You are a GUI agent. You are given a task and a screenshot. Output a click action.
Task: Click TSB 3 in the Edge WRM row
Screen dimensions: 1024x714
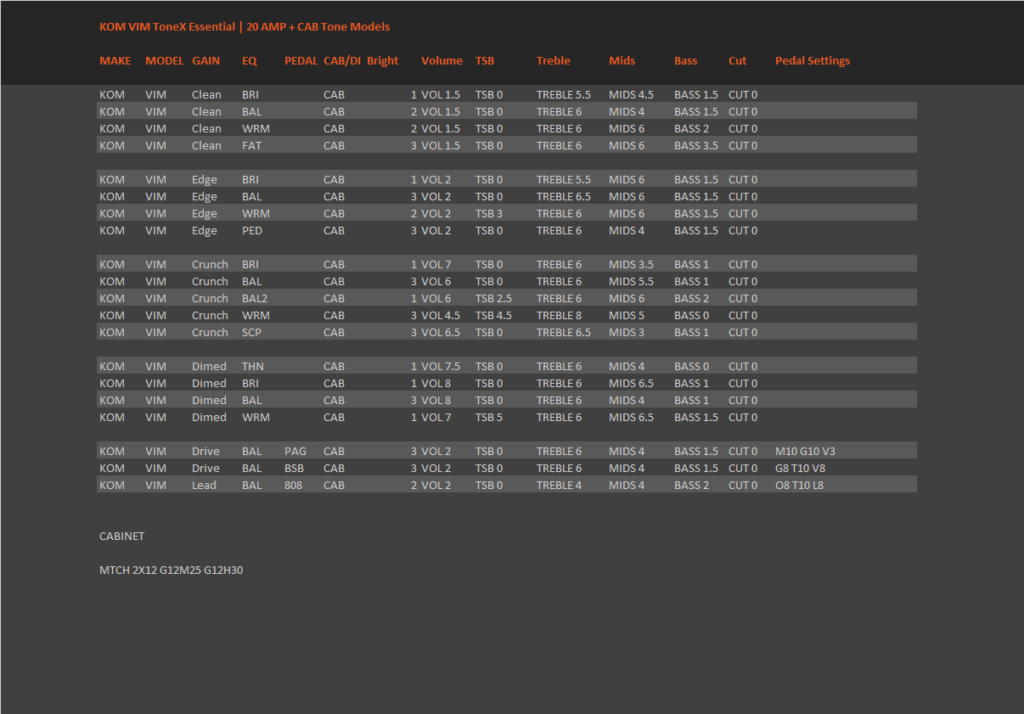coord(489,214)
